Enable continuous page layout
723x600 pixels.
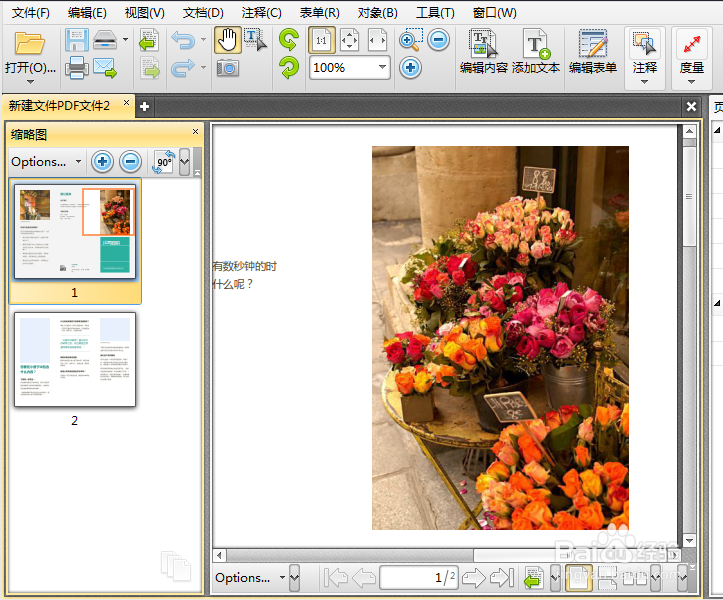[607, 577]
